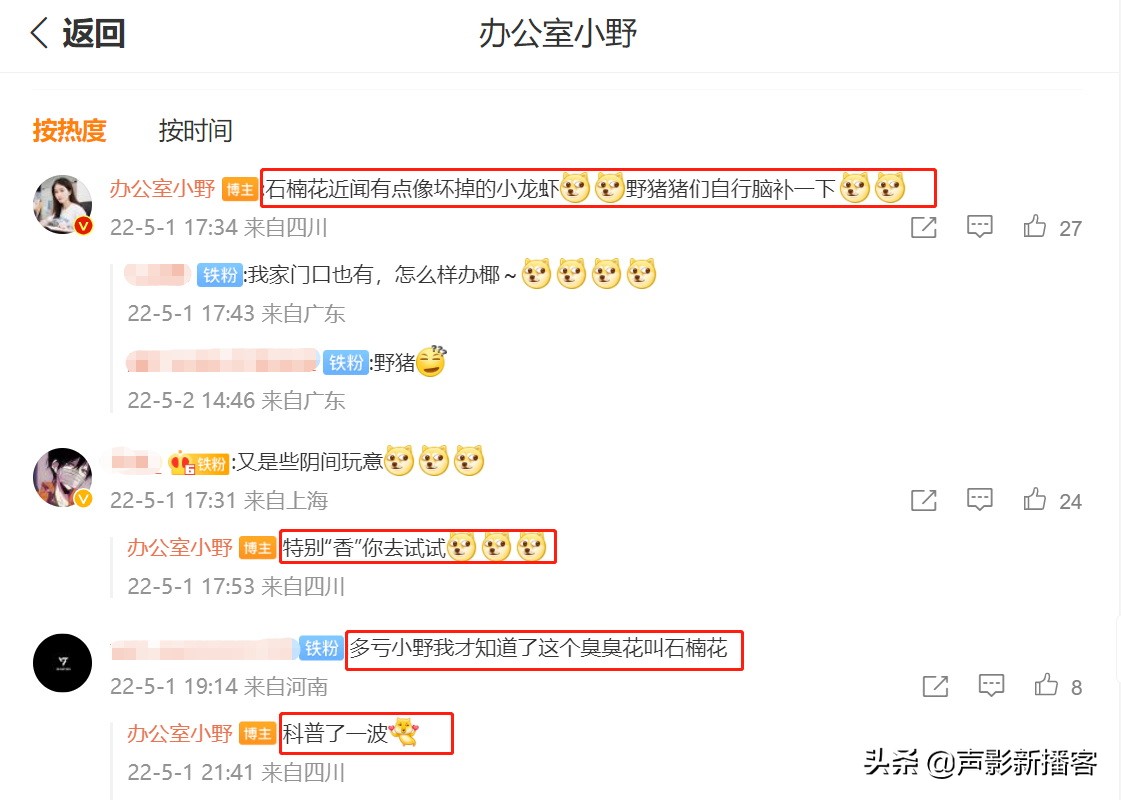Reply to the 又是些阴间玩意 comment
Screen dimensions: 1121x800
point(979,499)
